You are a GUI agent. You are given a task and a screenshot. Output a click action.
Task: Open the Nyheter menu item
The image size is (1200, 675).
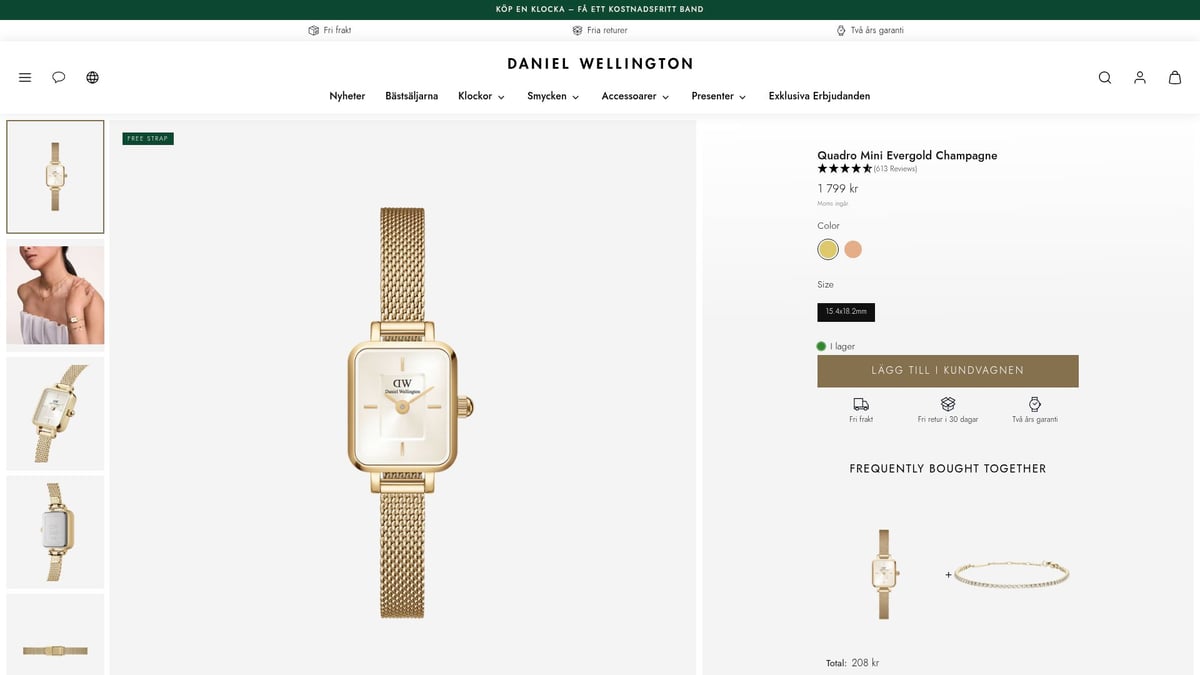click(x=347, y=96)
